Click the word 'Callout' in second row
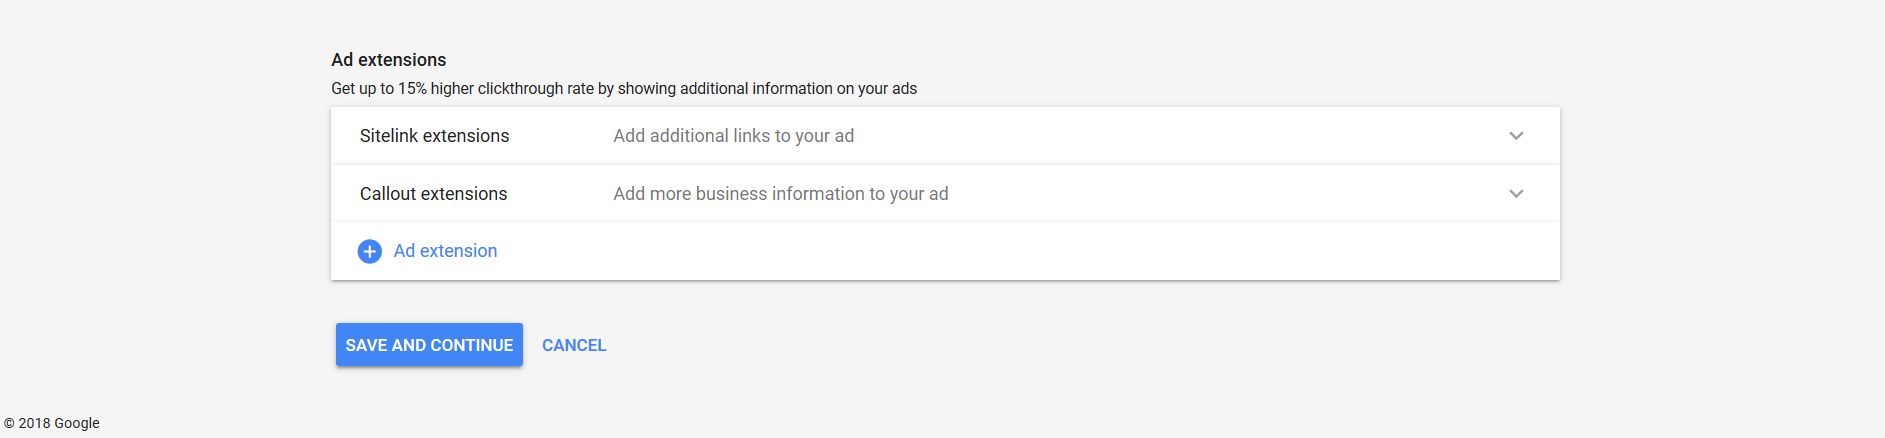1885x438 pixels. pyautogui.click(x=387, y=194)
